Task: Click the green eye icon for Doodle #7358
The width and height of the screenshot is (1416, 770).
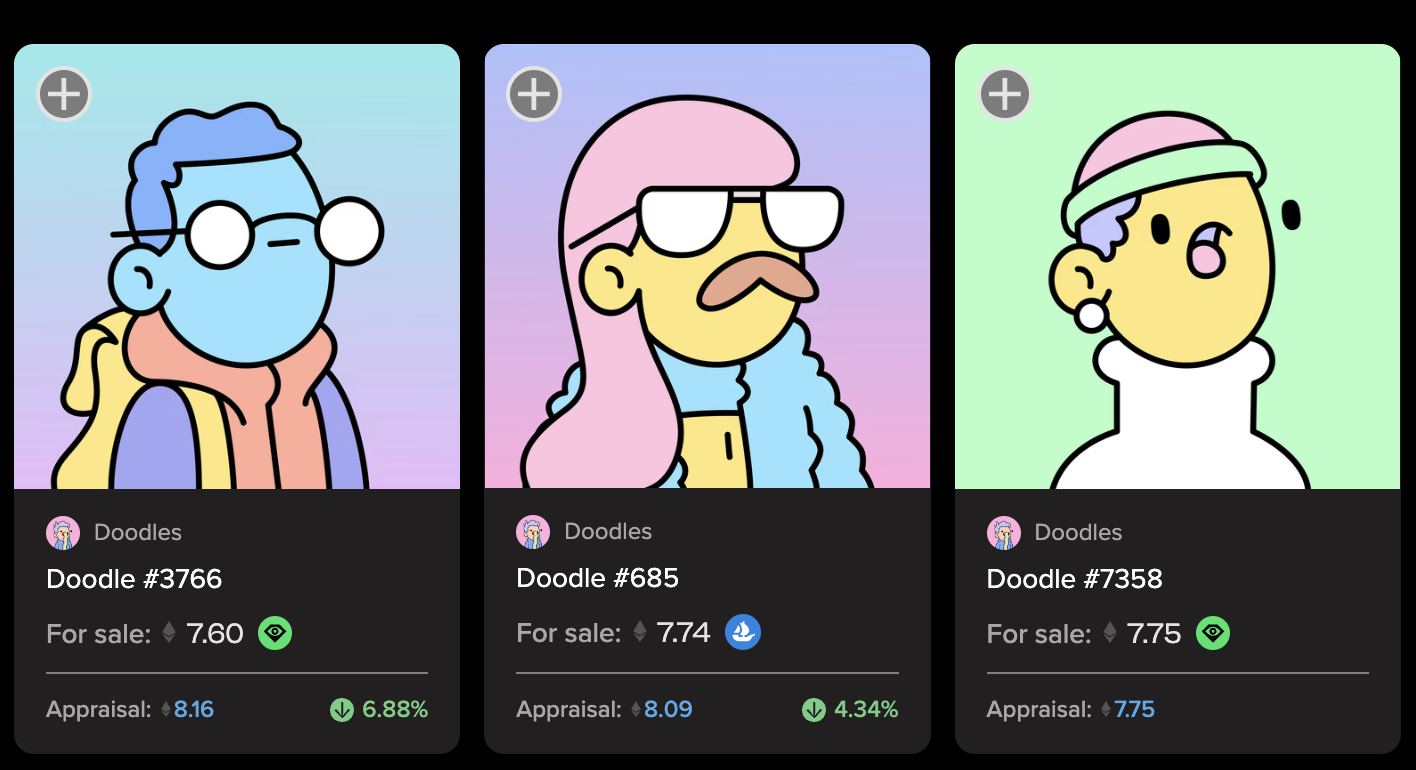Action: [1213, 633]
